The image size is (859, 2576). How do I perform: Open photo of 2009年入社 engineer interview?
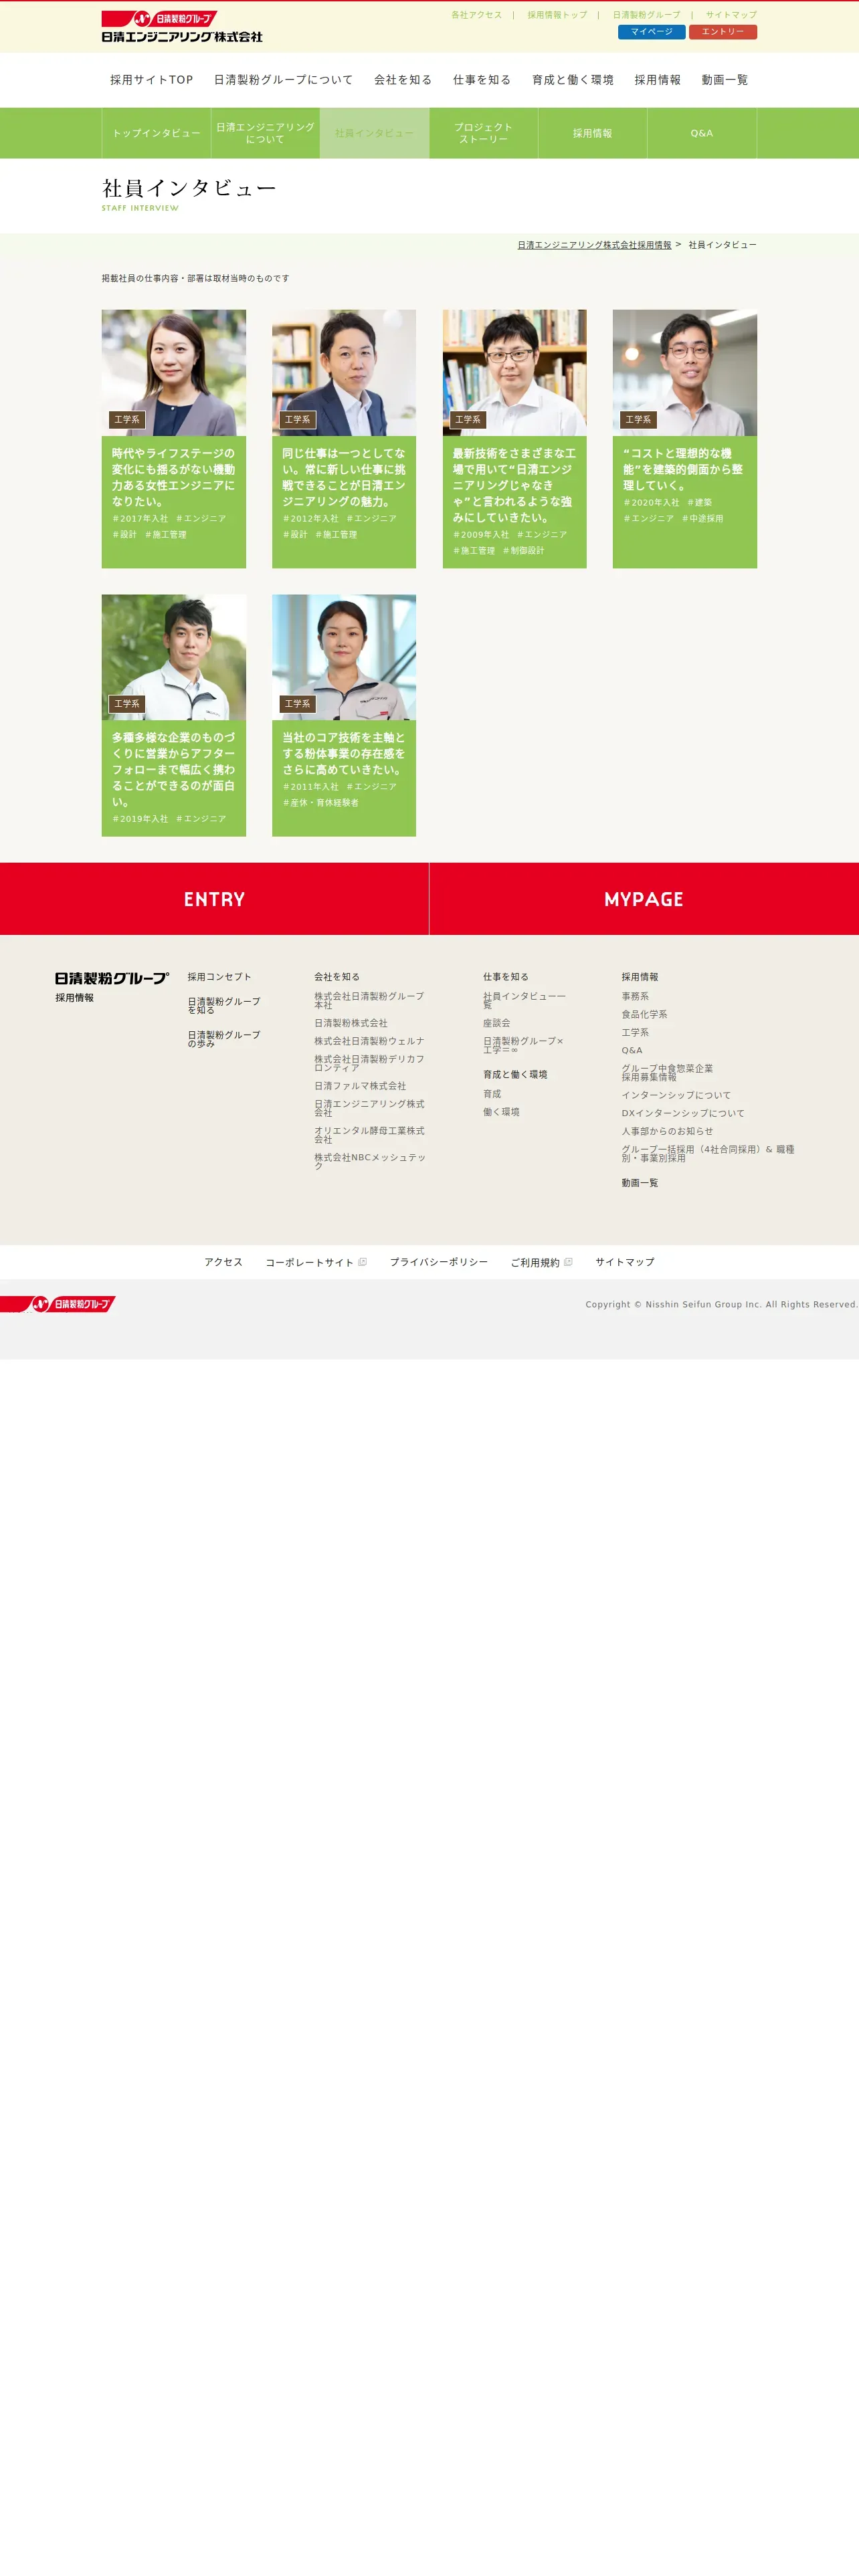pos(515,372)
